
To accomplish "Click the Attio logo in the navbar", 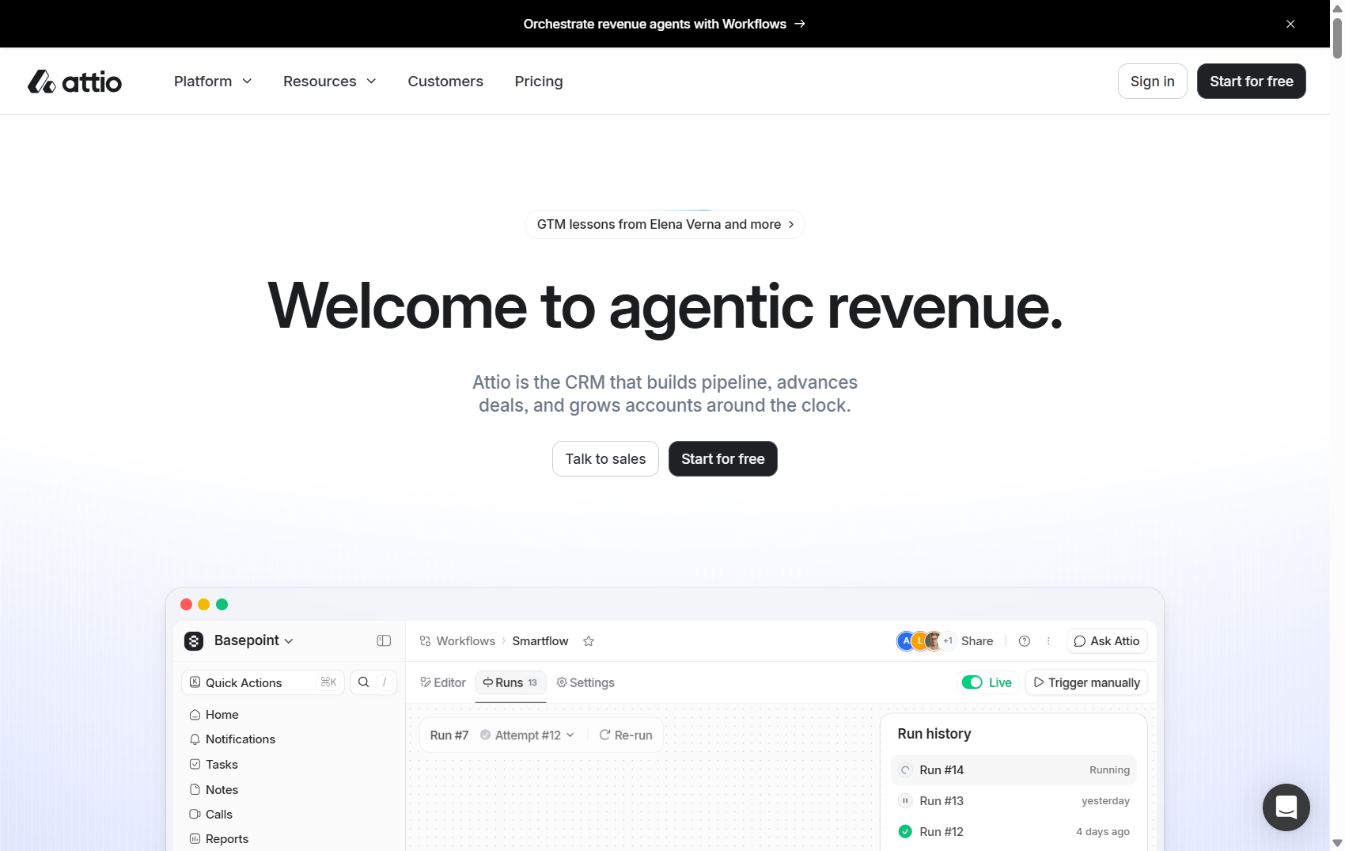I will coord(75,81).
